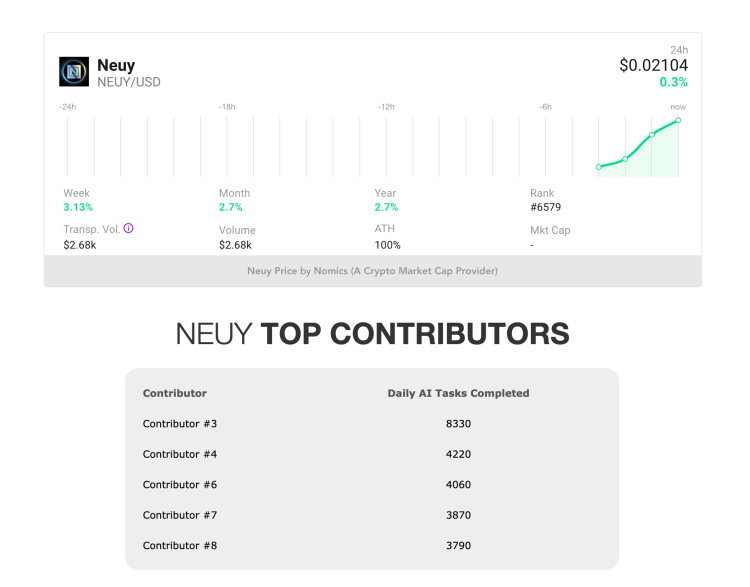Click the Neuy coin logo icon
Viewport: 750px width, 587px height.
point(74,72)
